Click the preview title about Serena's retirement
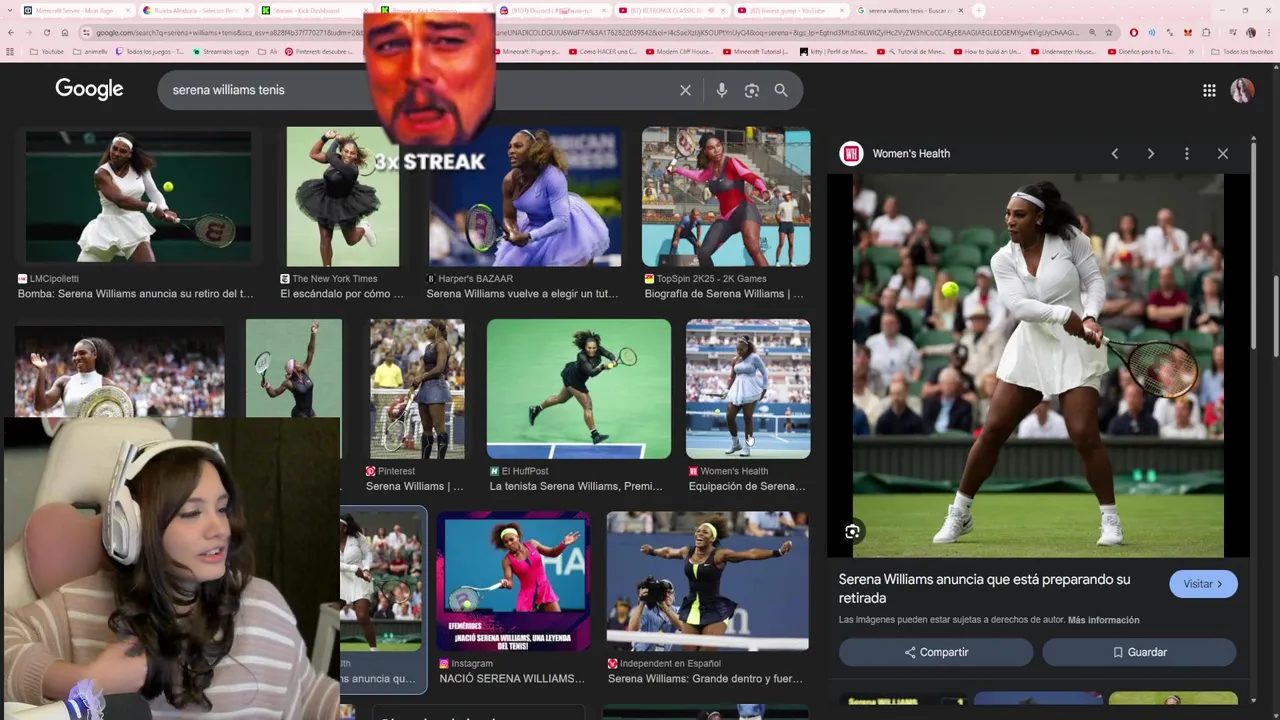Screen dimensions: 1280x720 (985, 588)
